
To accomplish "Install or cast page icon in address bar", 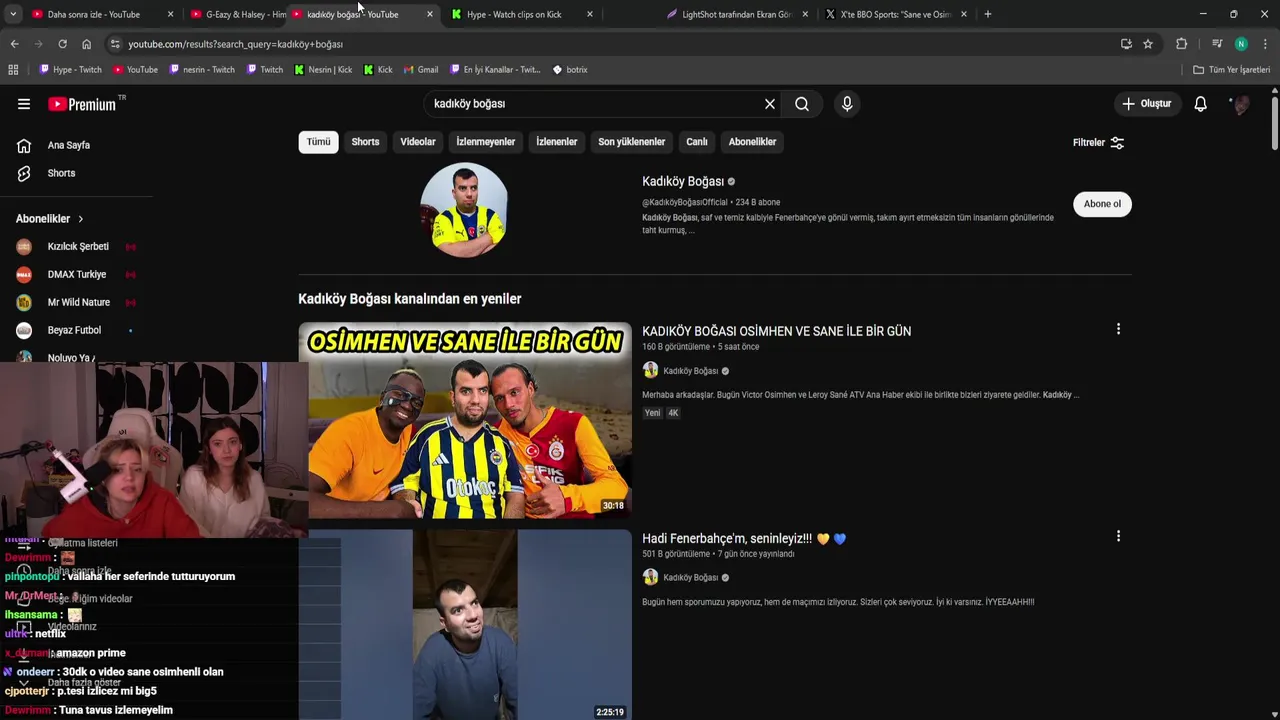I will point(1126,44).
